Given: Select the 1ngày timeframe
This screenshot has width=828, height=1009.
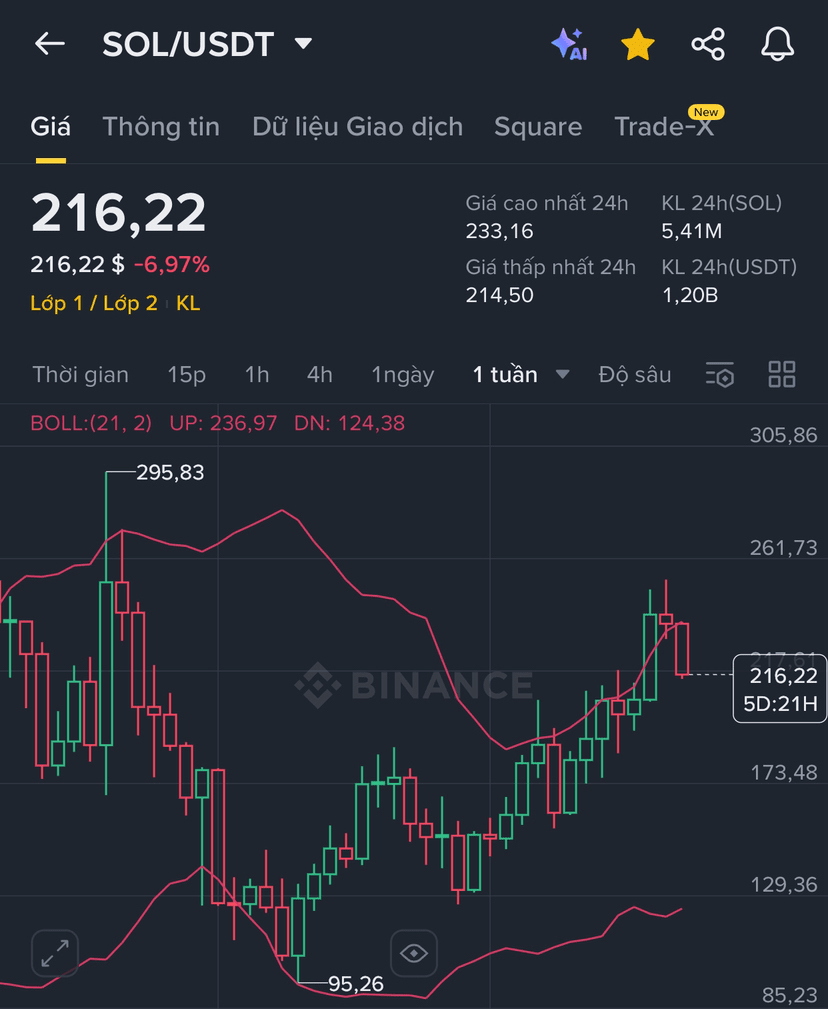Looking at the screenshot, I should tap(403, 375).
